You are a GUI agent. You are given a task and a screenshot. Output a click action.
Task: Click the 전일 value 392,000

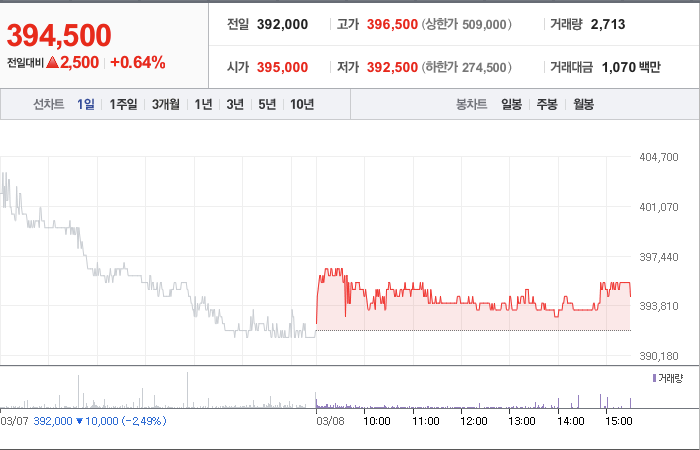[283, 24]
